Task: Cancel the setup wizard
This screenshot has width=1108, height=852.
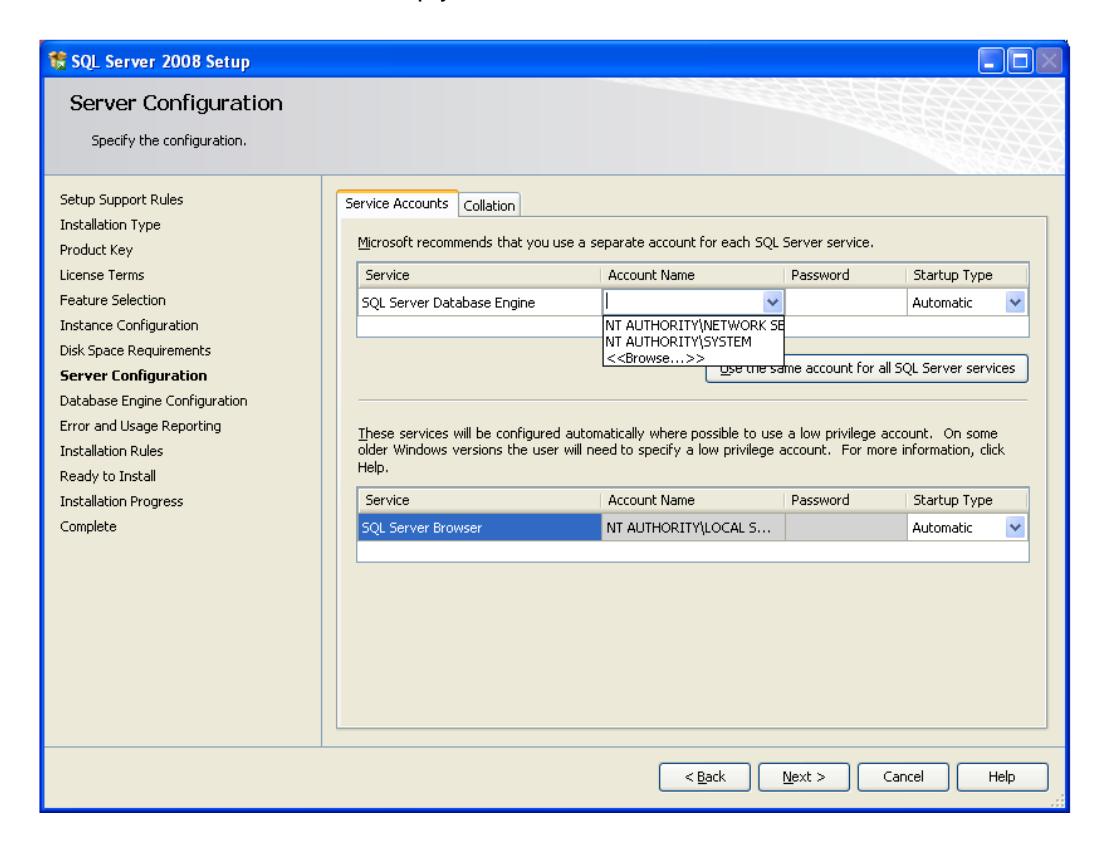Action: point(902,776)
